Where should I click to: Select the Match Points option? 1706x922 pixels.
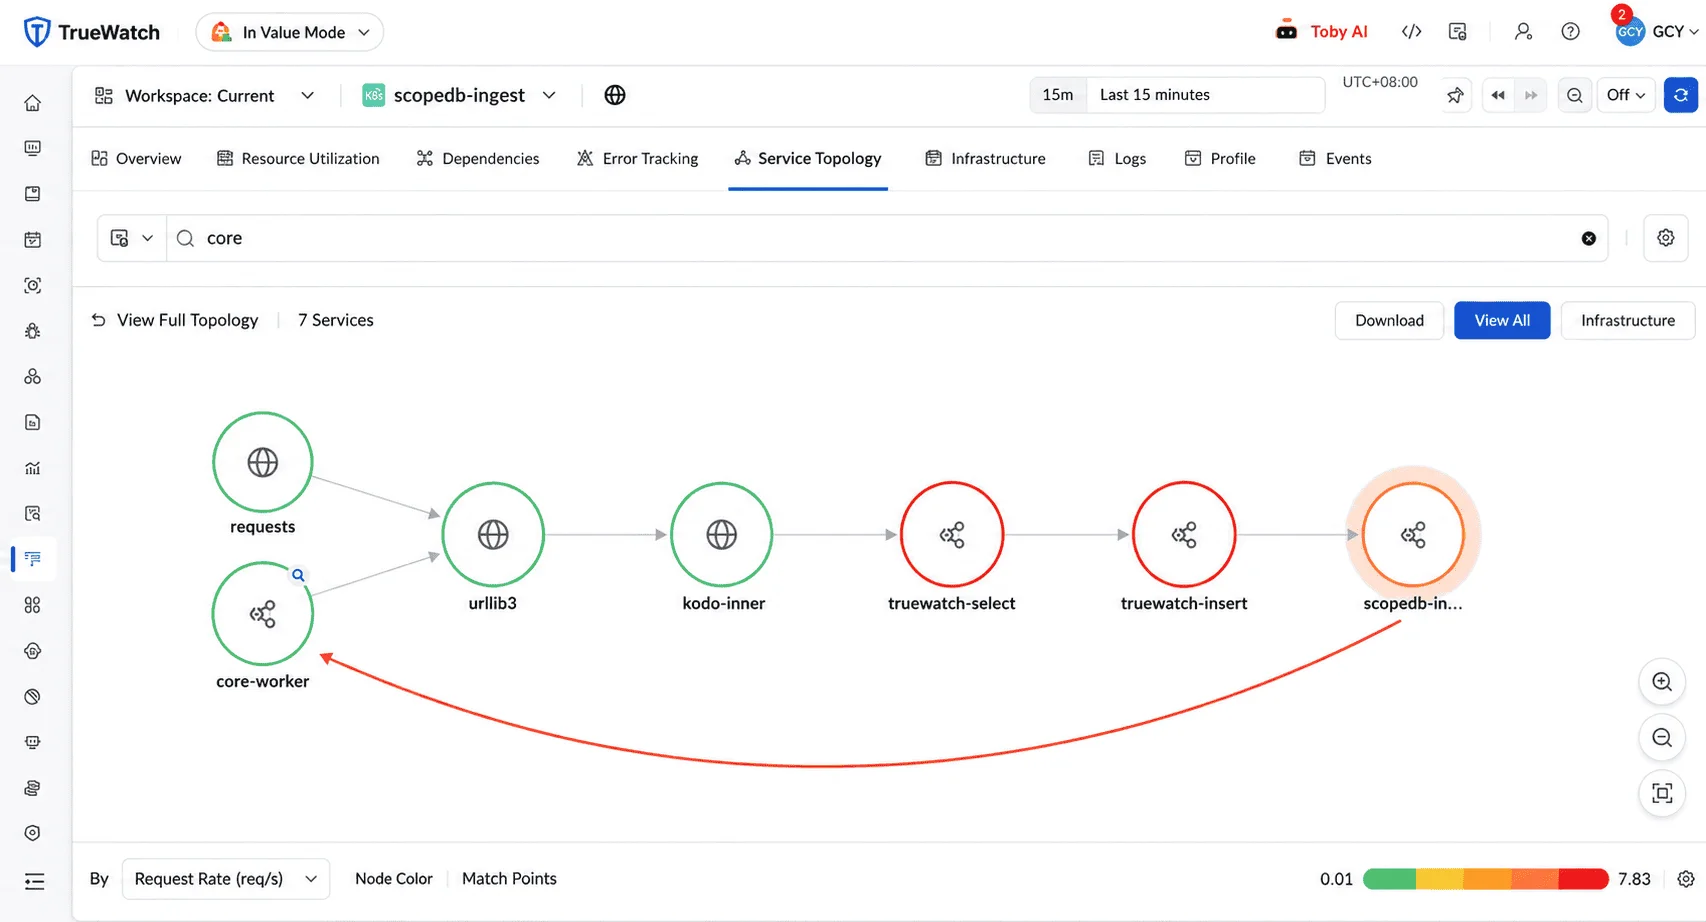[509, 879]
